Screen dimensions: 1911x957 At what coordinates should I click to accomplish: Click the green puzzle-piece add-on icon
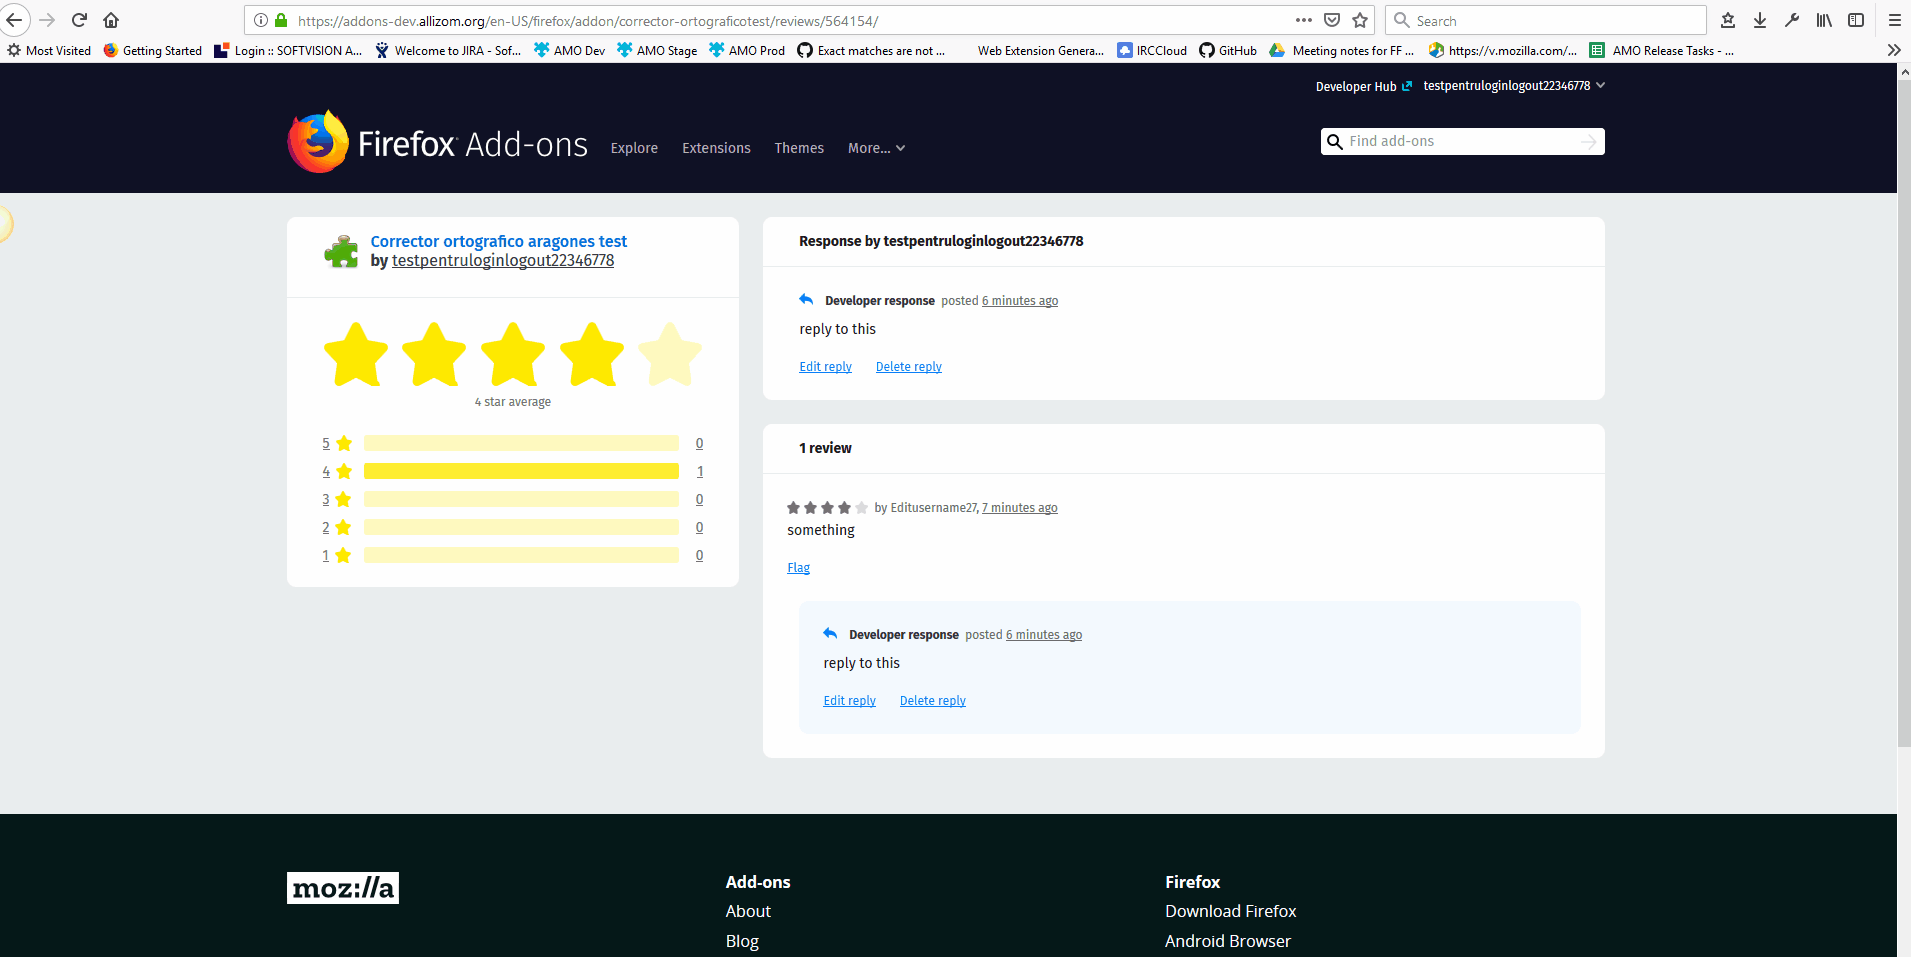[x=342, y=251]
